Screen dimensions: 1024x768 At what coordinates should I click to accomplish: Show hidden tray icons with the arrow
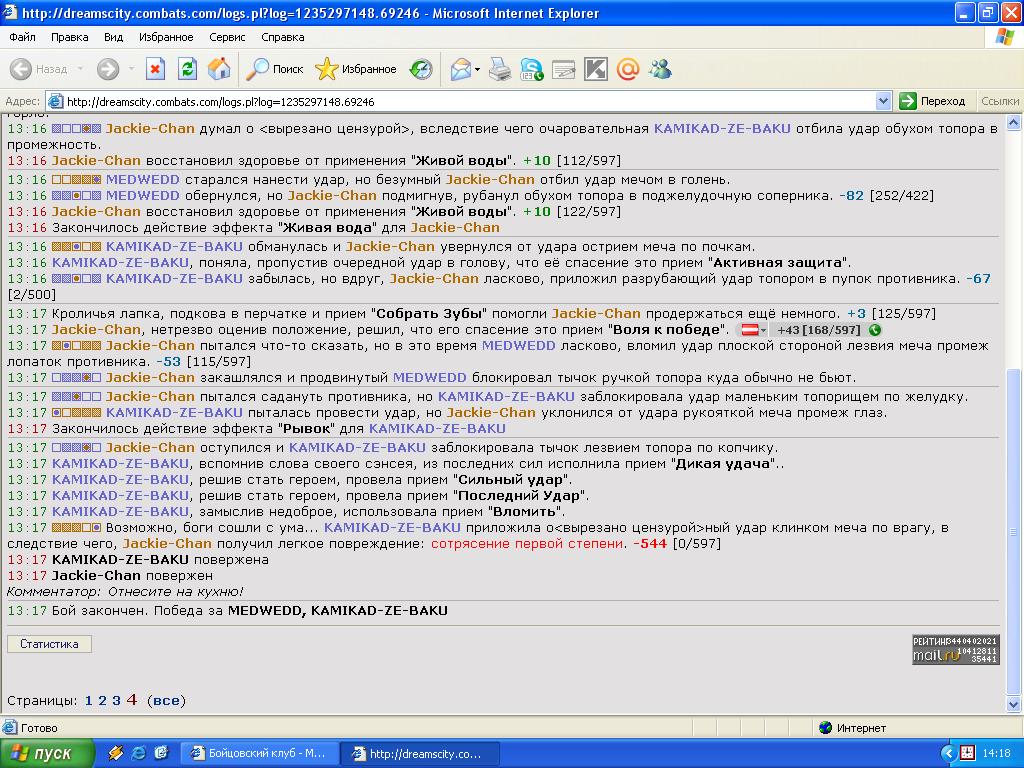(948, 753)
